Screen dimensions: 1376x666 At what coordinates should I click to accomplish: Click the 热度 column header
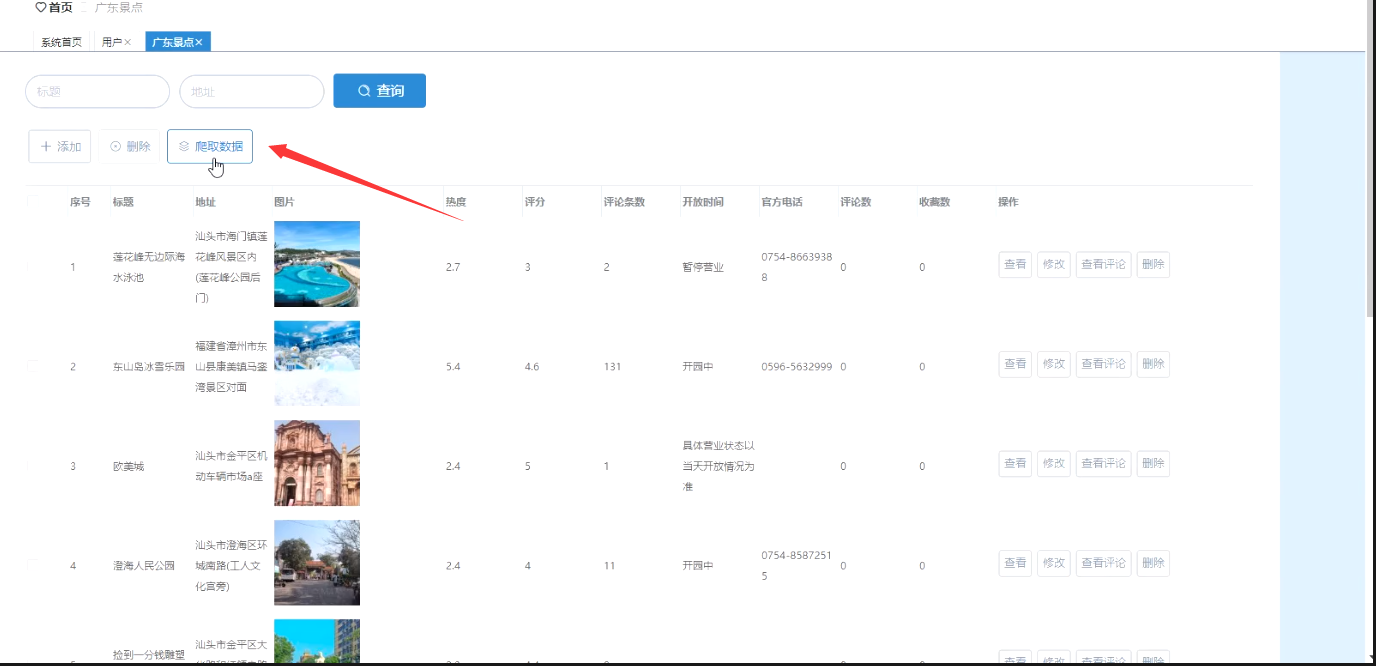point(456,202)
